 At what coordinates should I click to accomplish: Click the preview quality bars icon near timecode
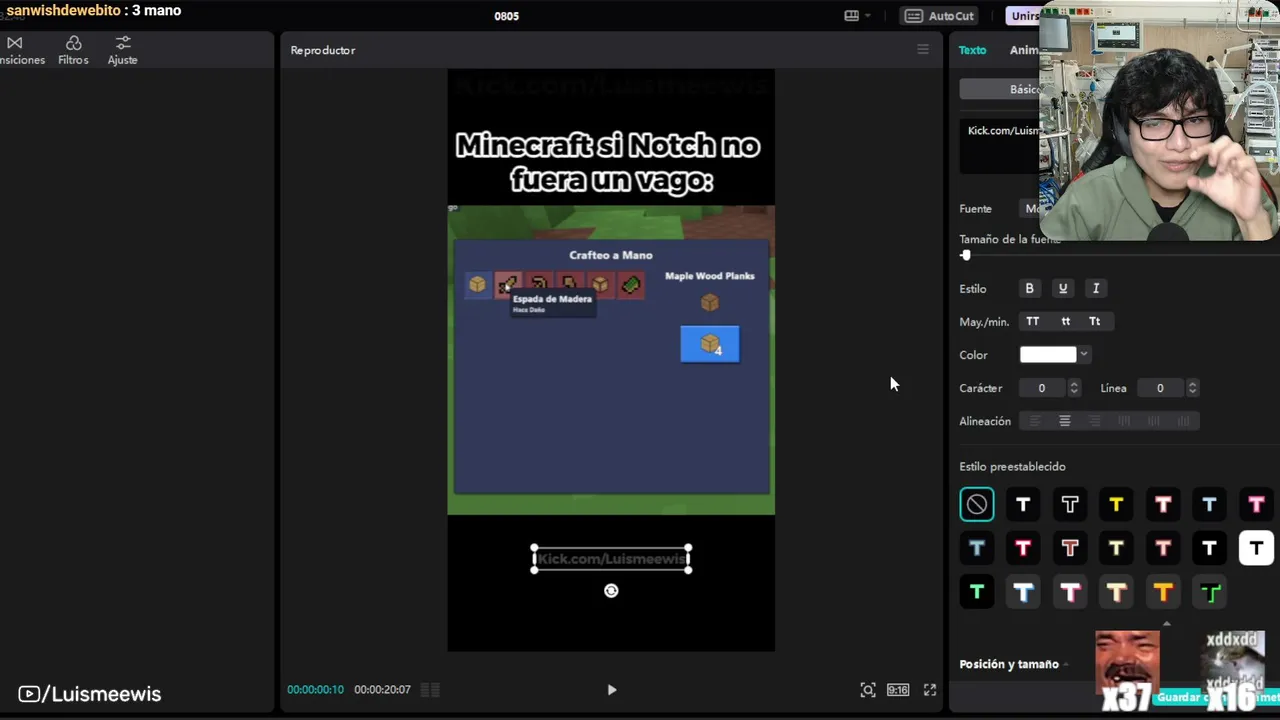(x=430, y=690)
